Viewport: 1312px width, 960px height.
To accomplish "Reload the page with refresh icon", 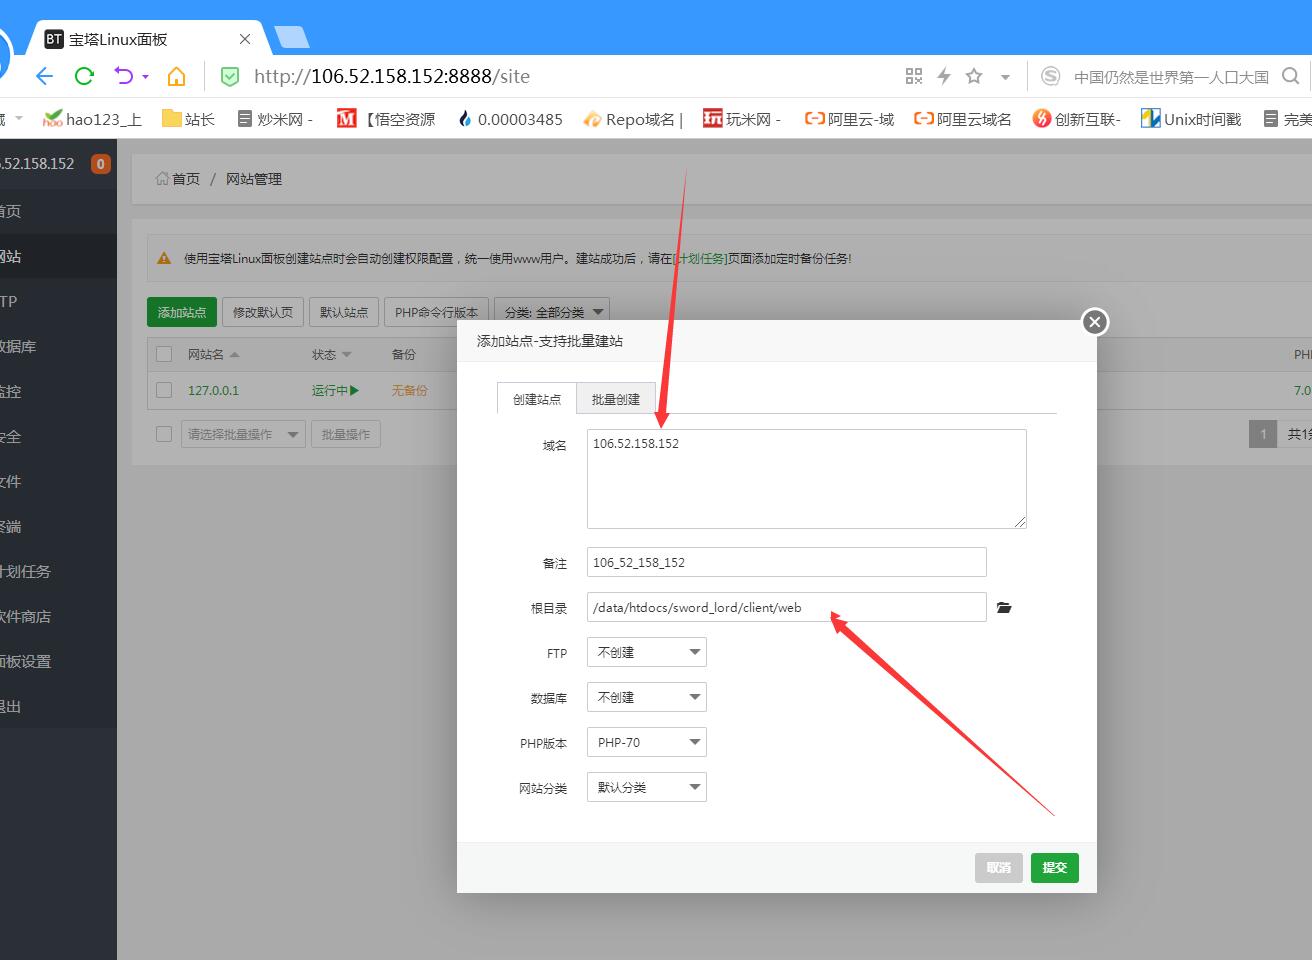I will 84,76.
